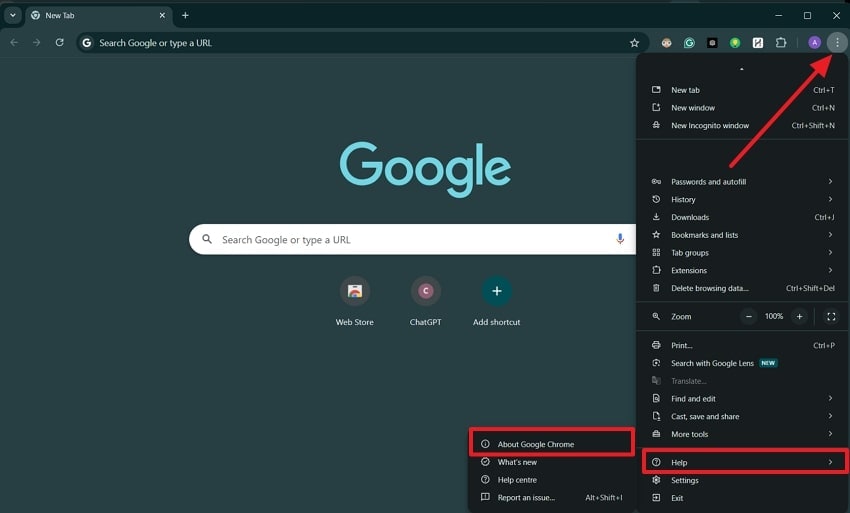Expand Bookmarks and lists submenu

tap(743, 235)
